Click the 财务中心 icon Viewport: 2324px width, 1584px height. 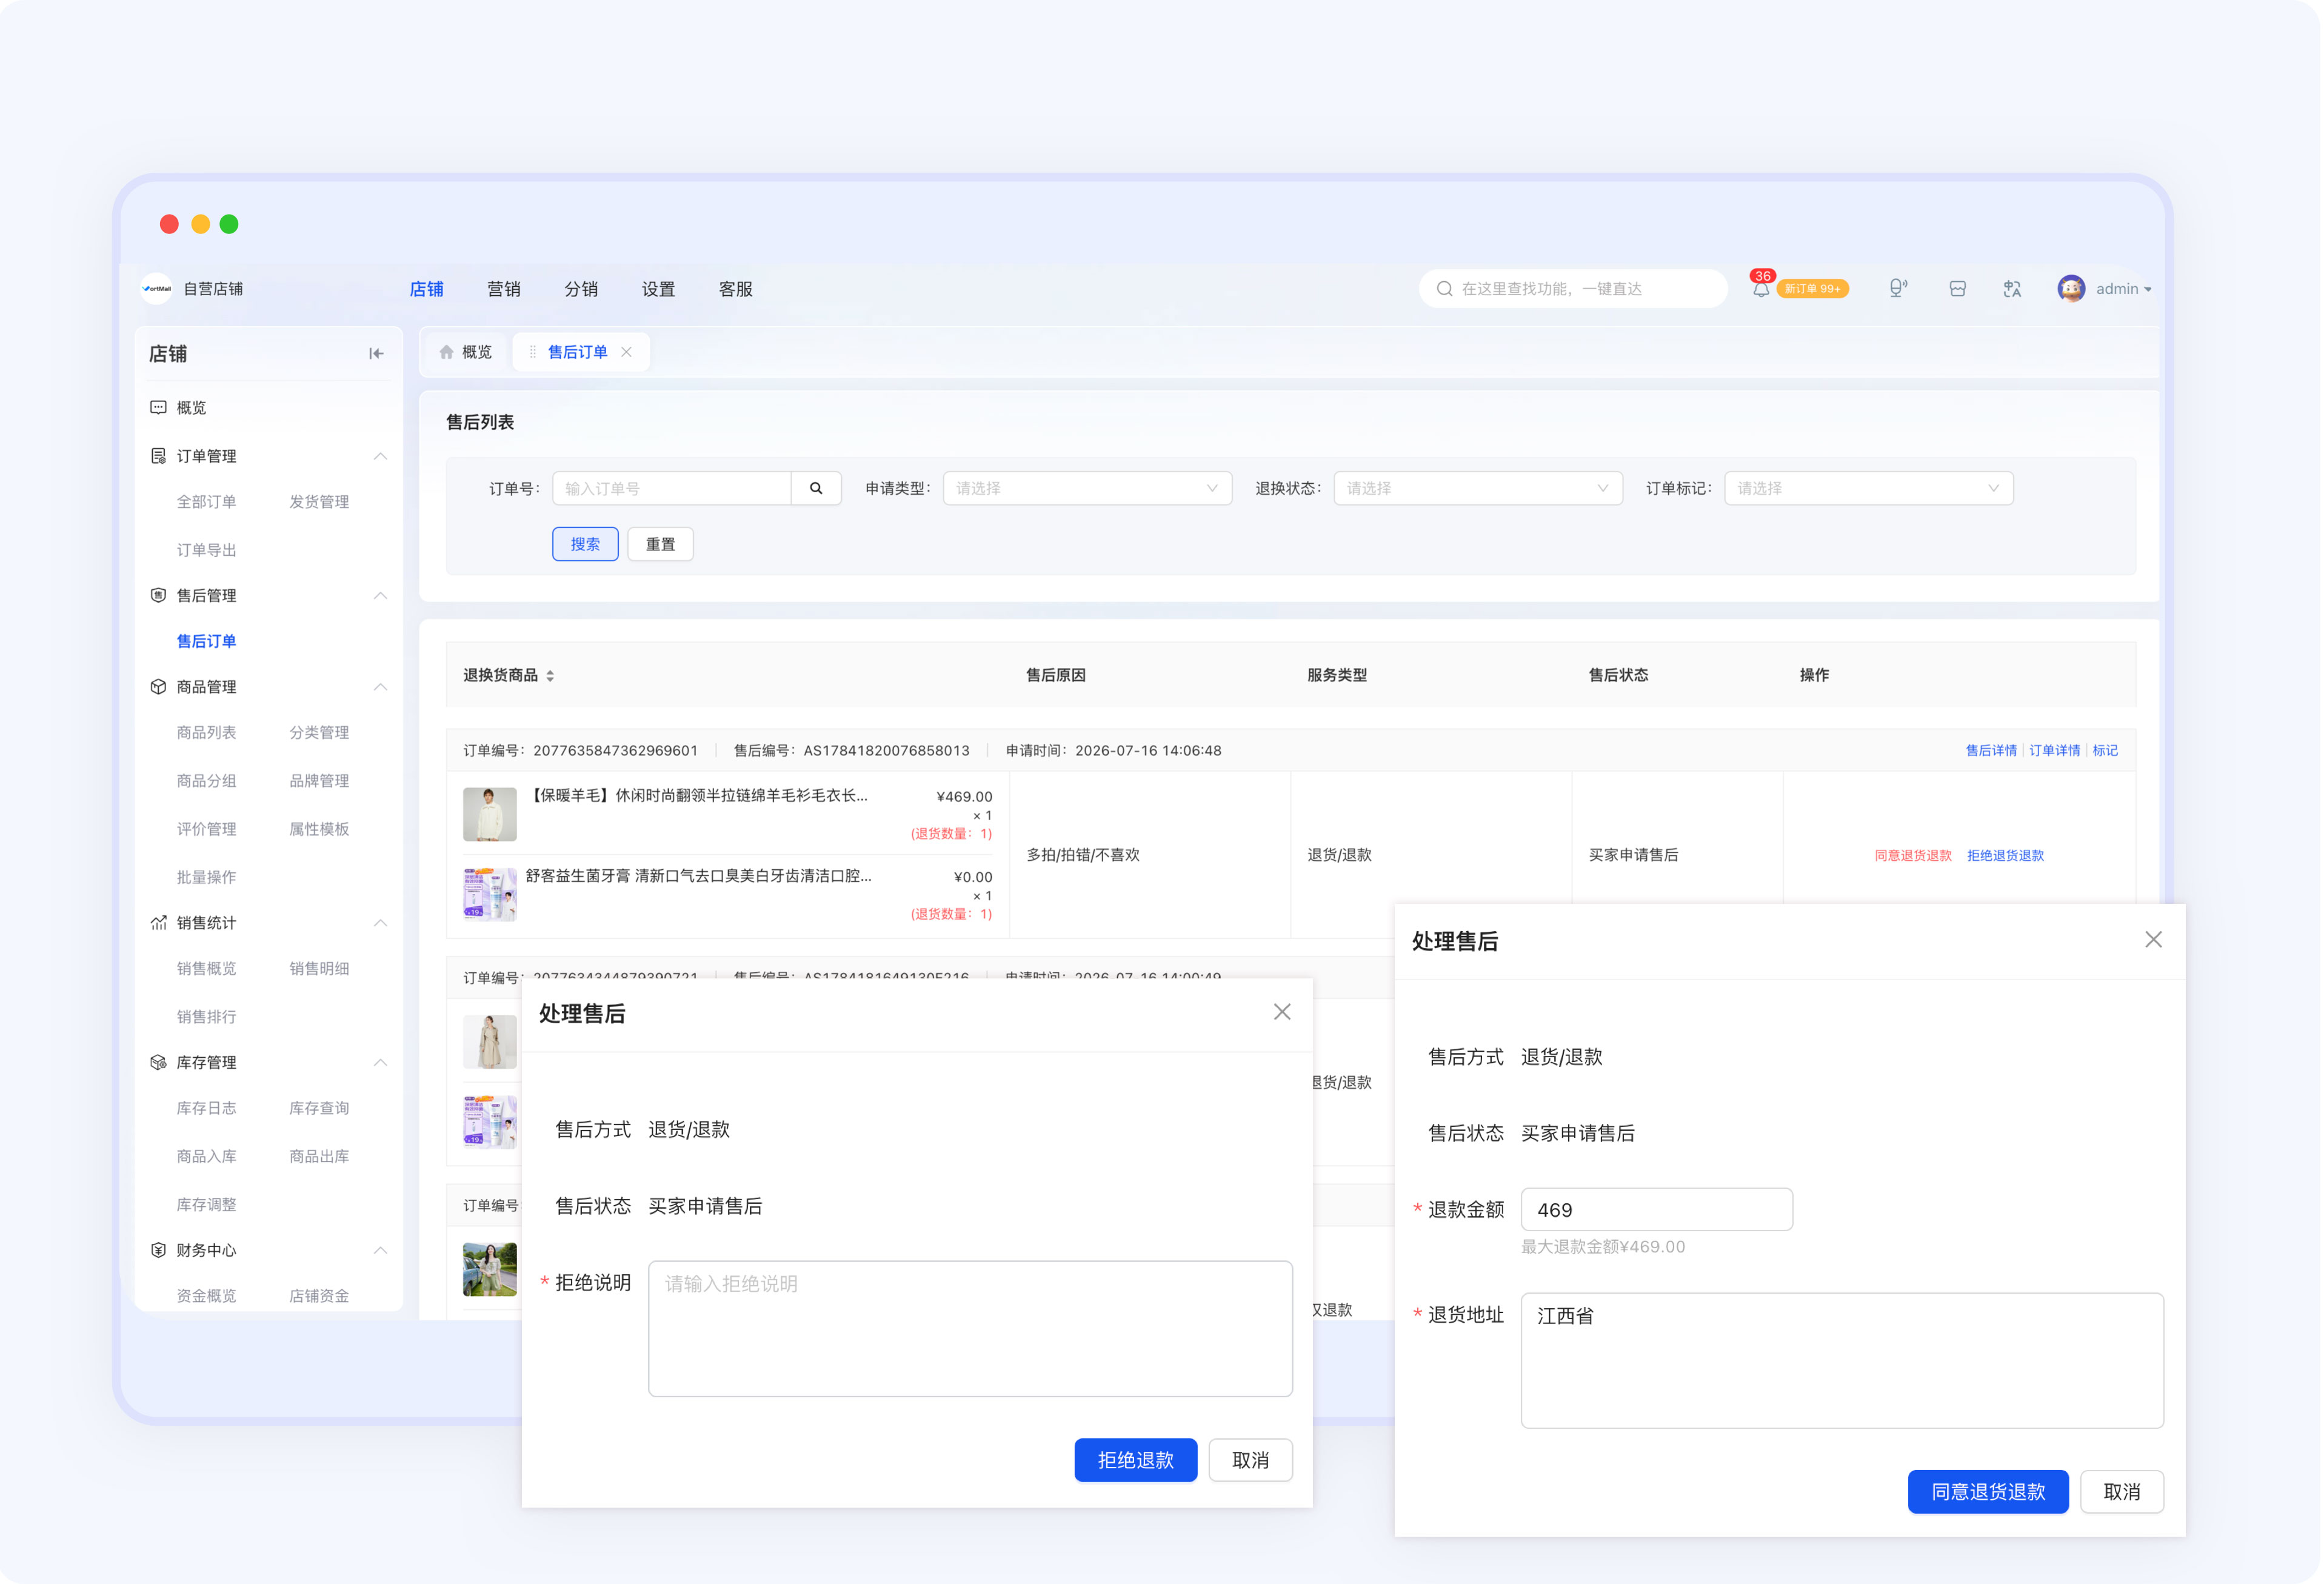coord(158,1250)
